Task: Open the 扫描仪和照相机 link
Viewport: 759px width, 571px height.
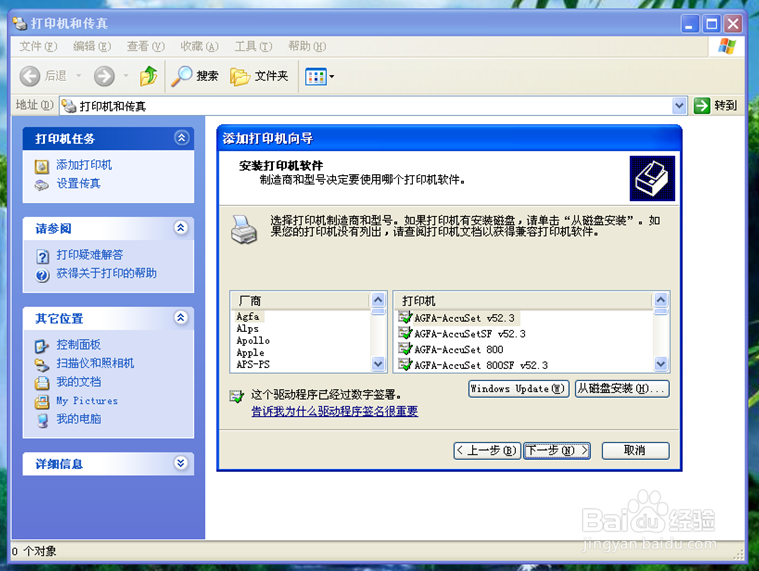Action: pyautogui.click(x=95, y=363)
